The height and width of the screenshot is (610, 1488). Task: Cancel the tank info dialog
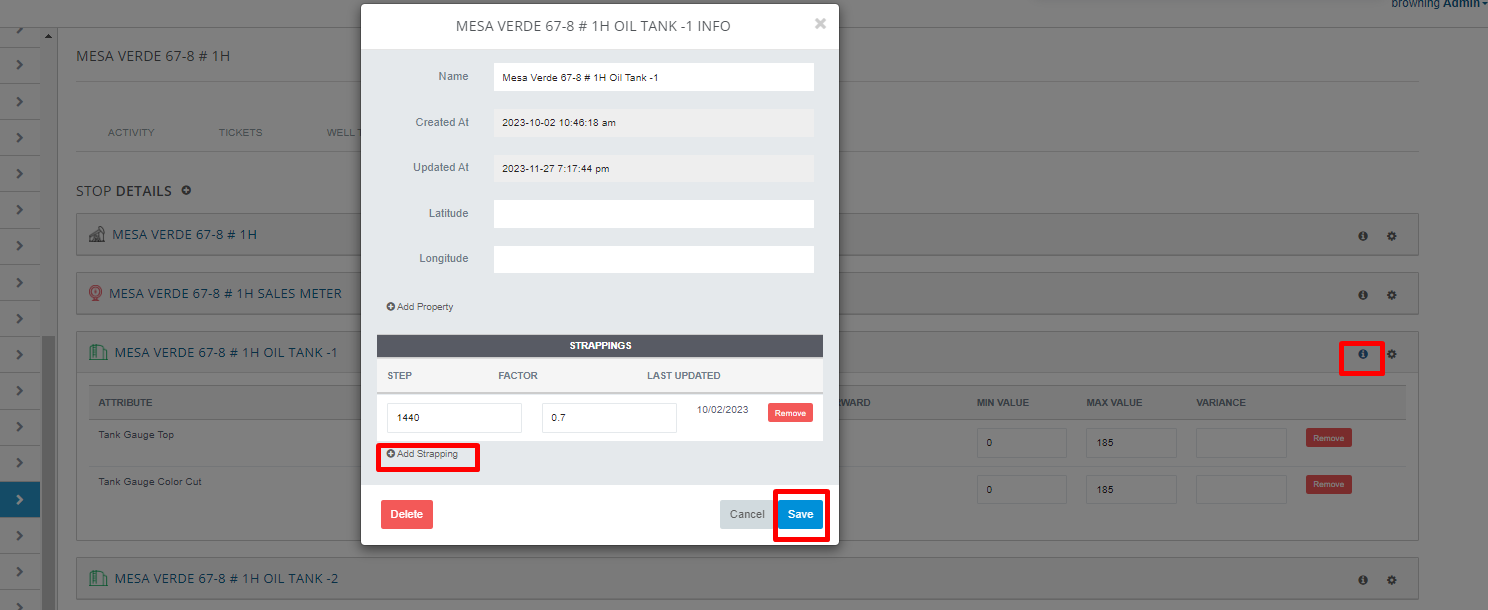[x=746, y=514]
